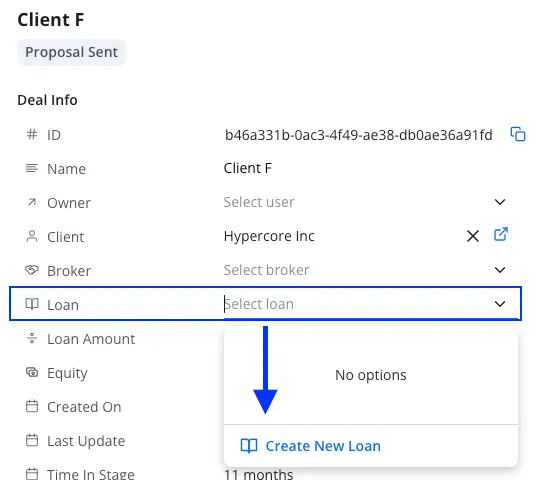Click the book icon beside Loan label

pyautogui.click(x=32, y=304)
